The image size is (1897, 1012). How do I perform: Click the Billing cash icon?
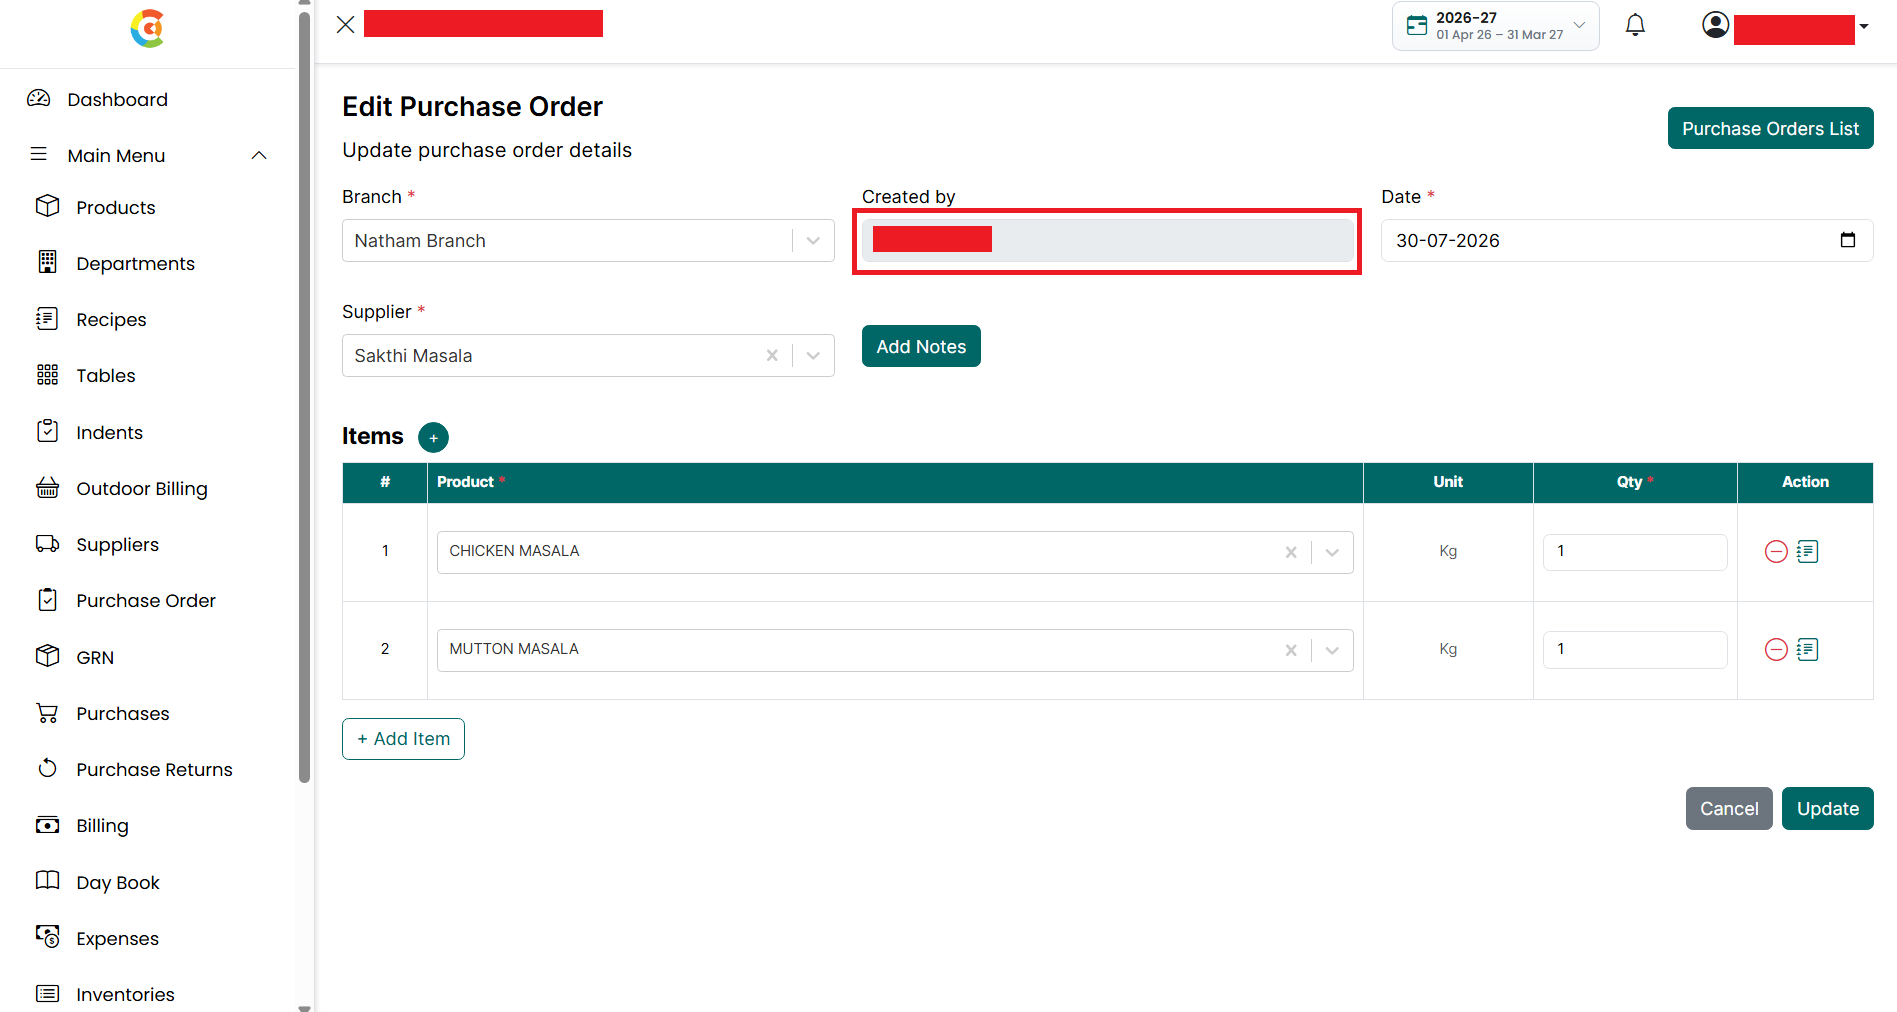[47, 825]
